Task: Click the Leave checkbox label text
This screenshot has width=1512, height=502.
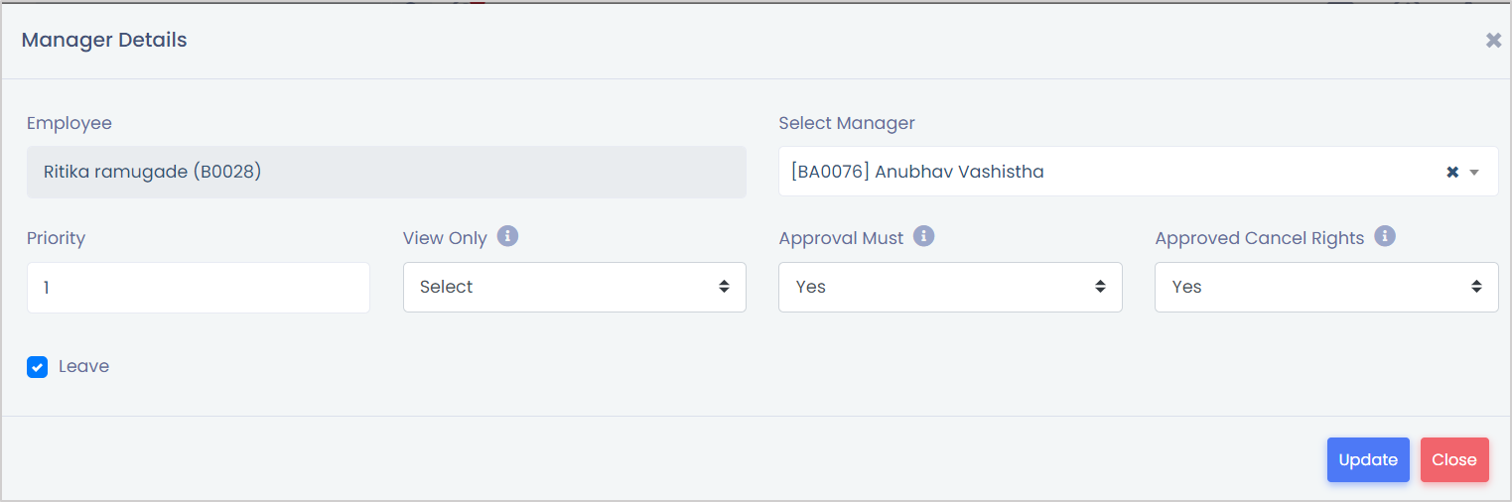Action: point(84,366)
